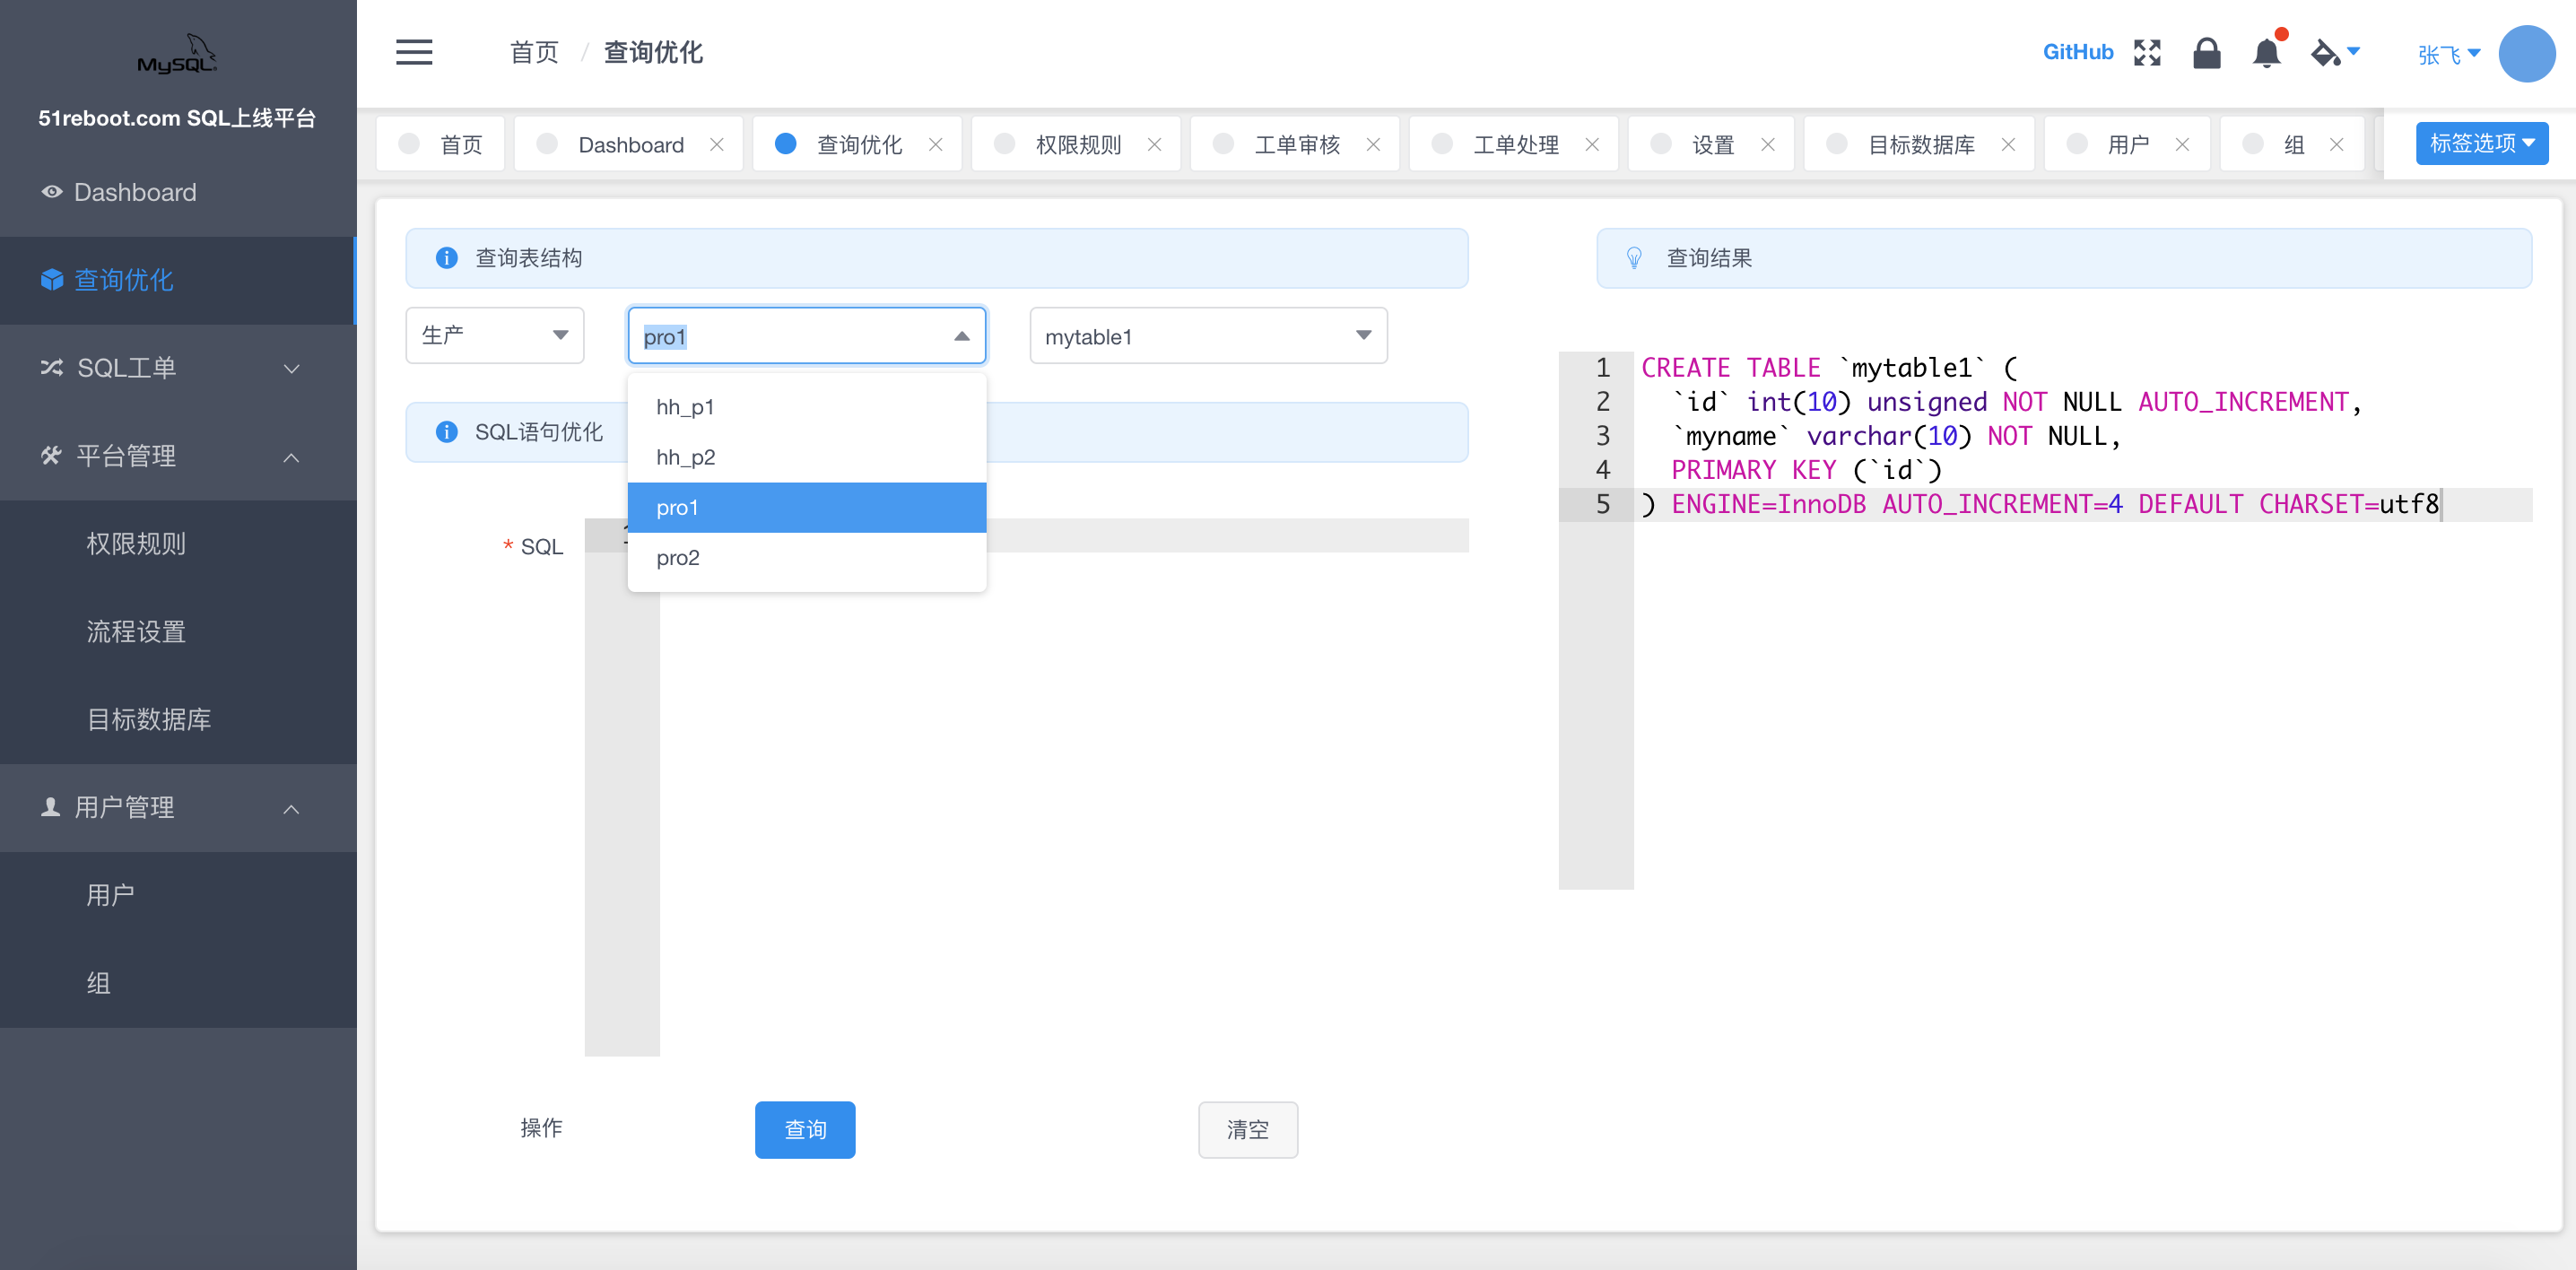This screenshot has width=2576, height=1270.
Task: Click info icon beside SQL语句优化
Action: [446, 432]
